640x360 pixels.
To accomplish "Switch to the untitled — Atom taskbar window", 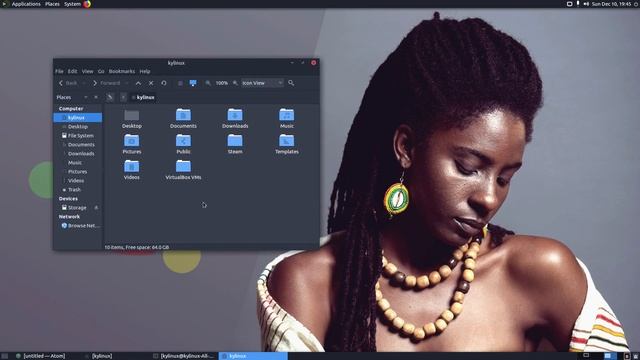I will [40, 356].
